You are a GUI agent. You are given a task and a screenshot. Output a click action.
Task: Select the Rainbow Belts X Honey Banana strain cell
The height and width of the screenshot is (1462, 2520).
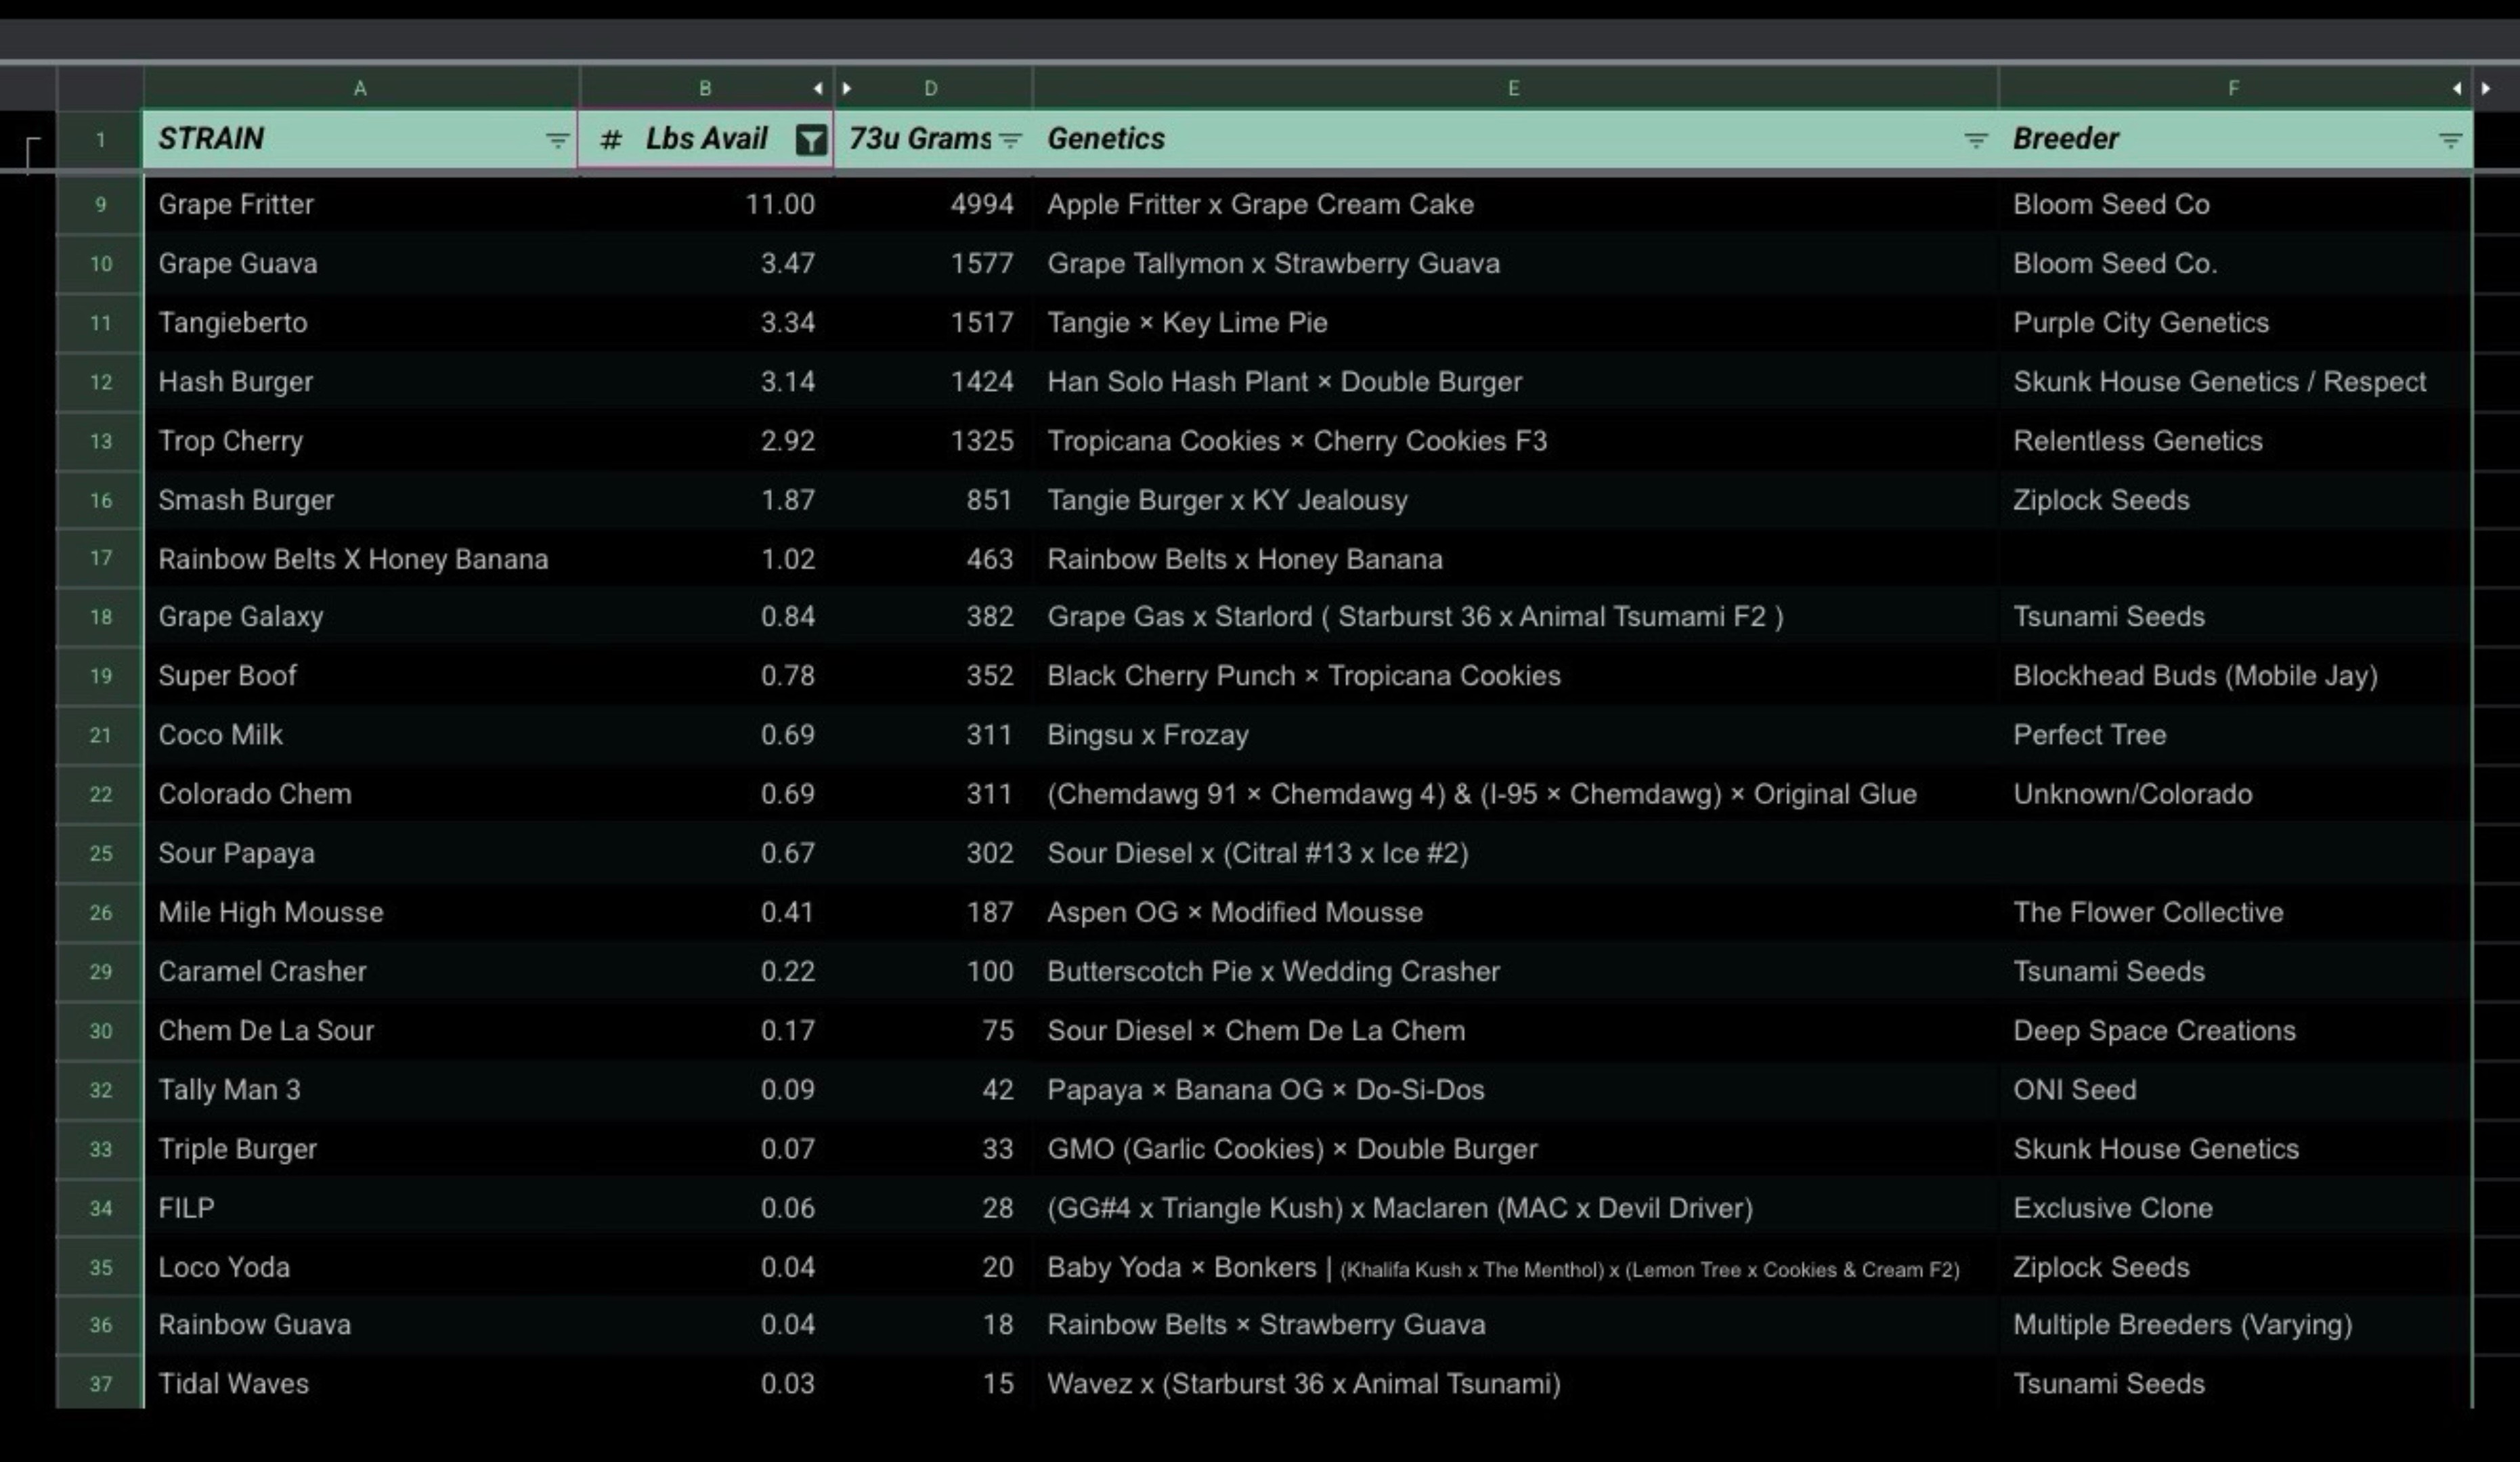point(361,559)
